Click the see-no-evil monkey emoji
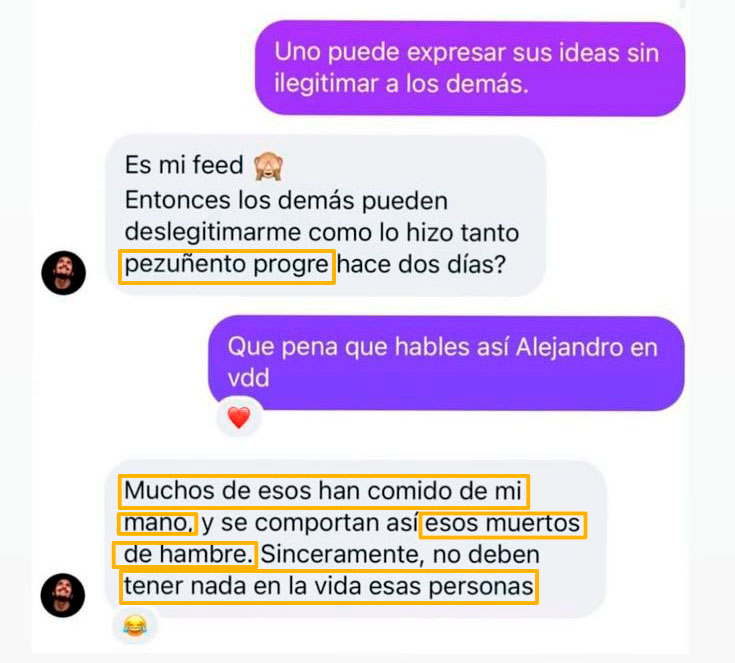Viewport: 735px width, 663px height. [268, 166]
